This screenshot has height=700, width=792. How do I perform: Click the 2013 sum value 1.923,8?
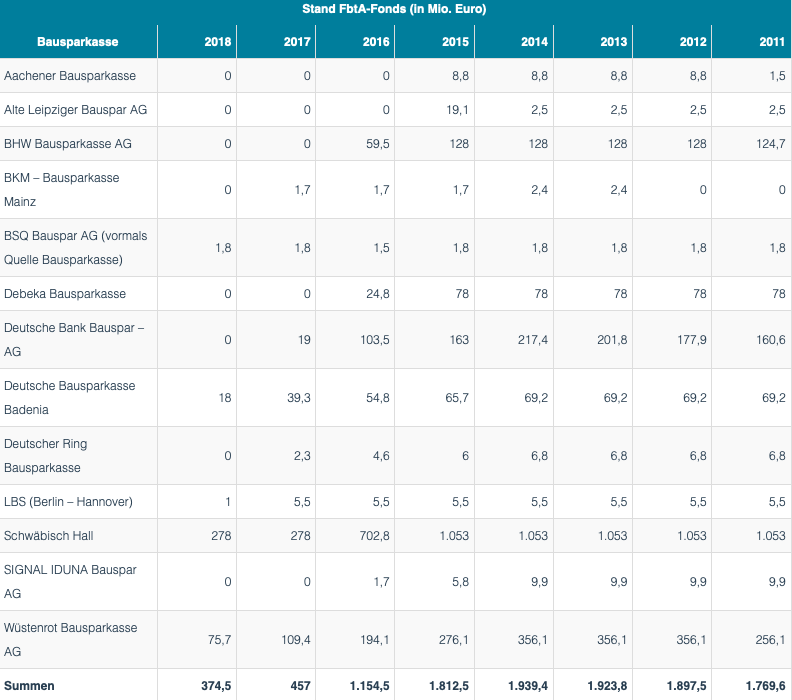[x=607, y=686]
